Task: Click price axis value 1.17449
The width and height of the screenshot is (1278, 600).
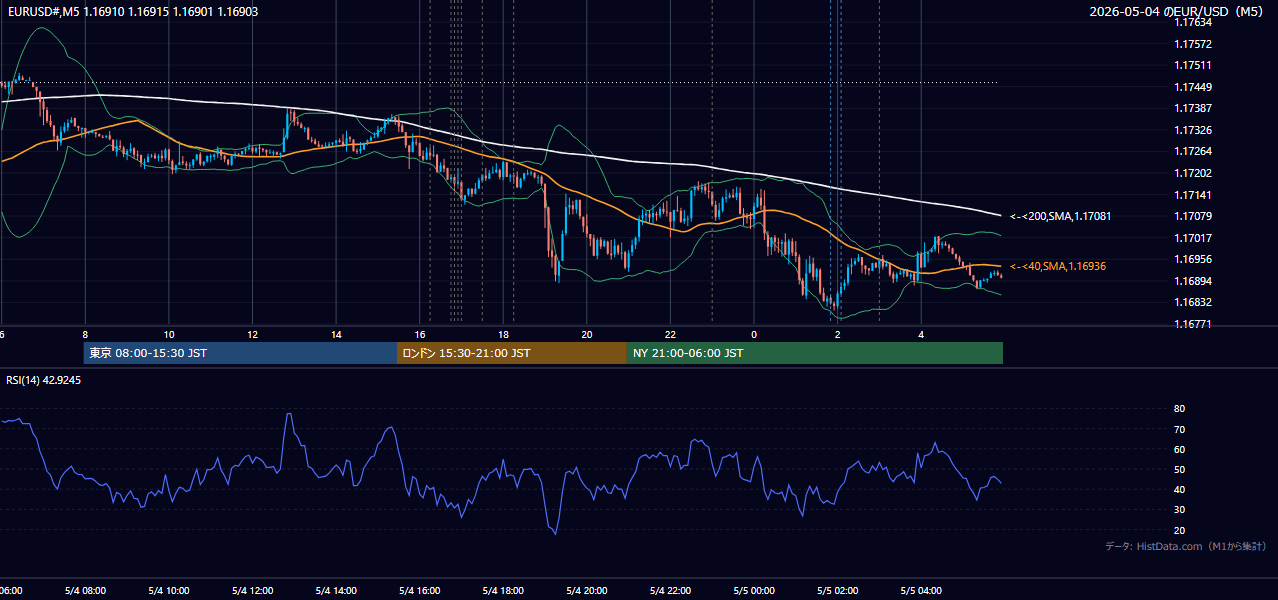Action: point(1191,87)
